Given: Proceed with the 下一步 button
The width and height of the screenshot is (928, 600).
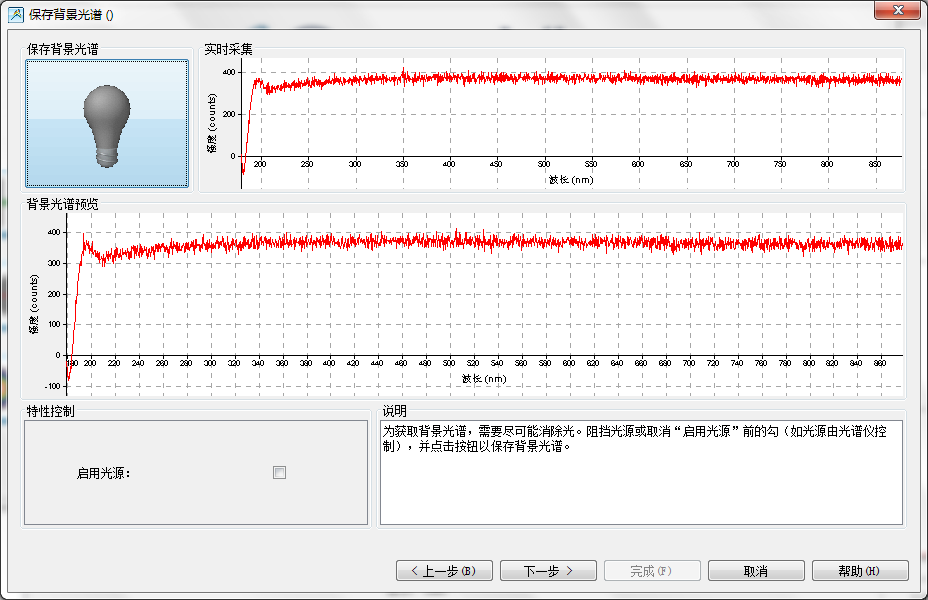Looking at the screenshot, I should point(548,571).
